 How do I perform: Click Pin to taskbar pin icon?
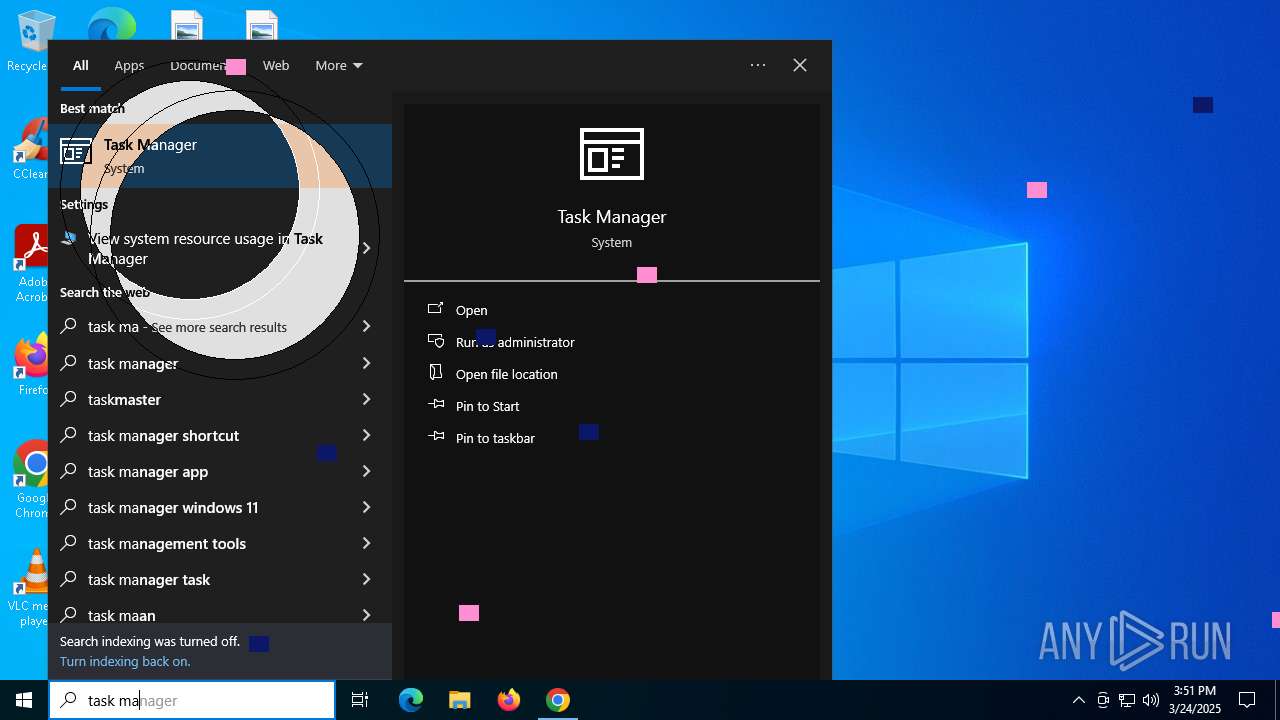coord(435,437)
